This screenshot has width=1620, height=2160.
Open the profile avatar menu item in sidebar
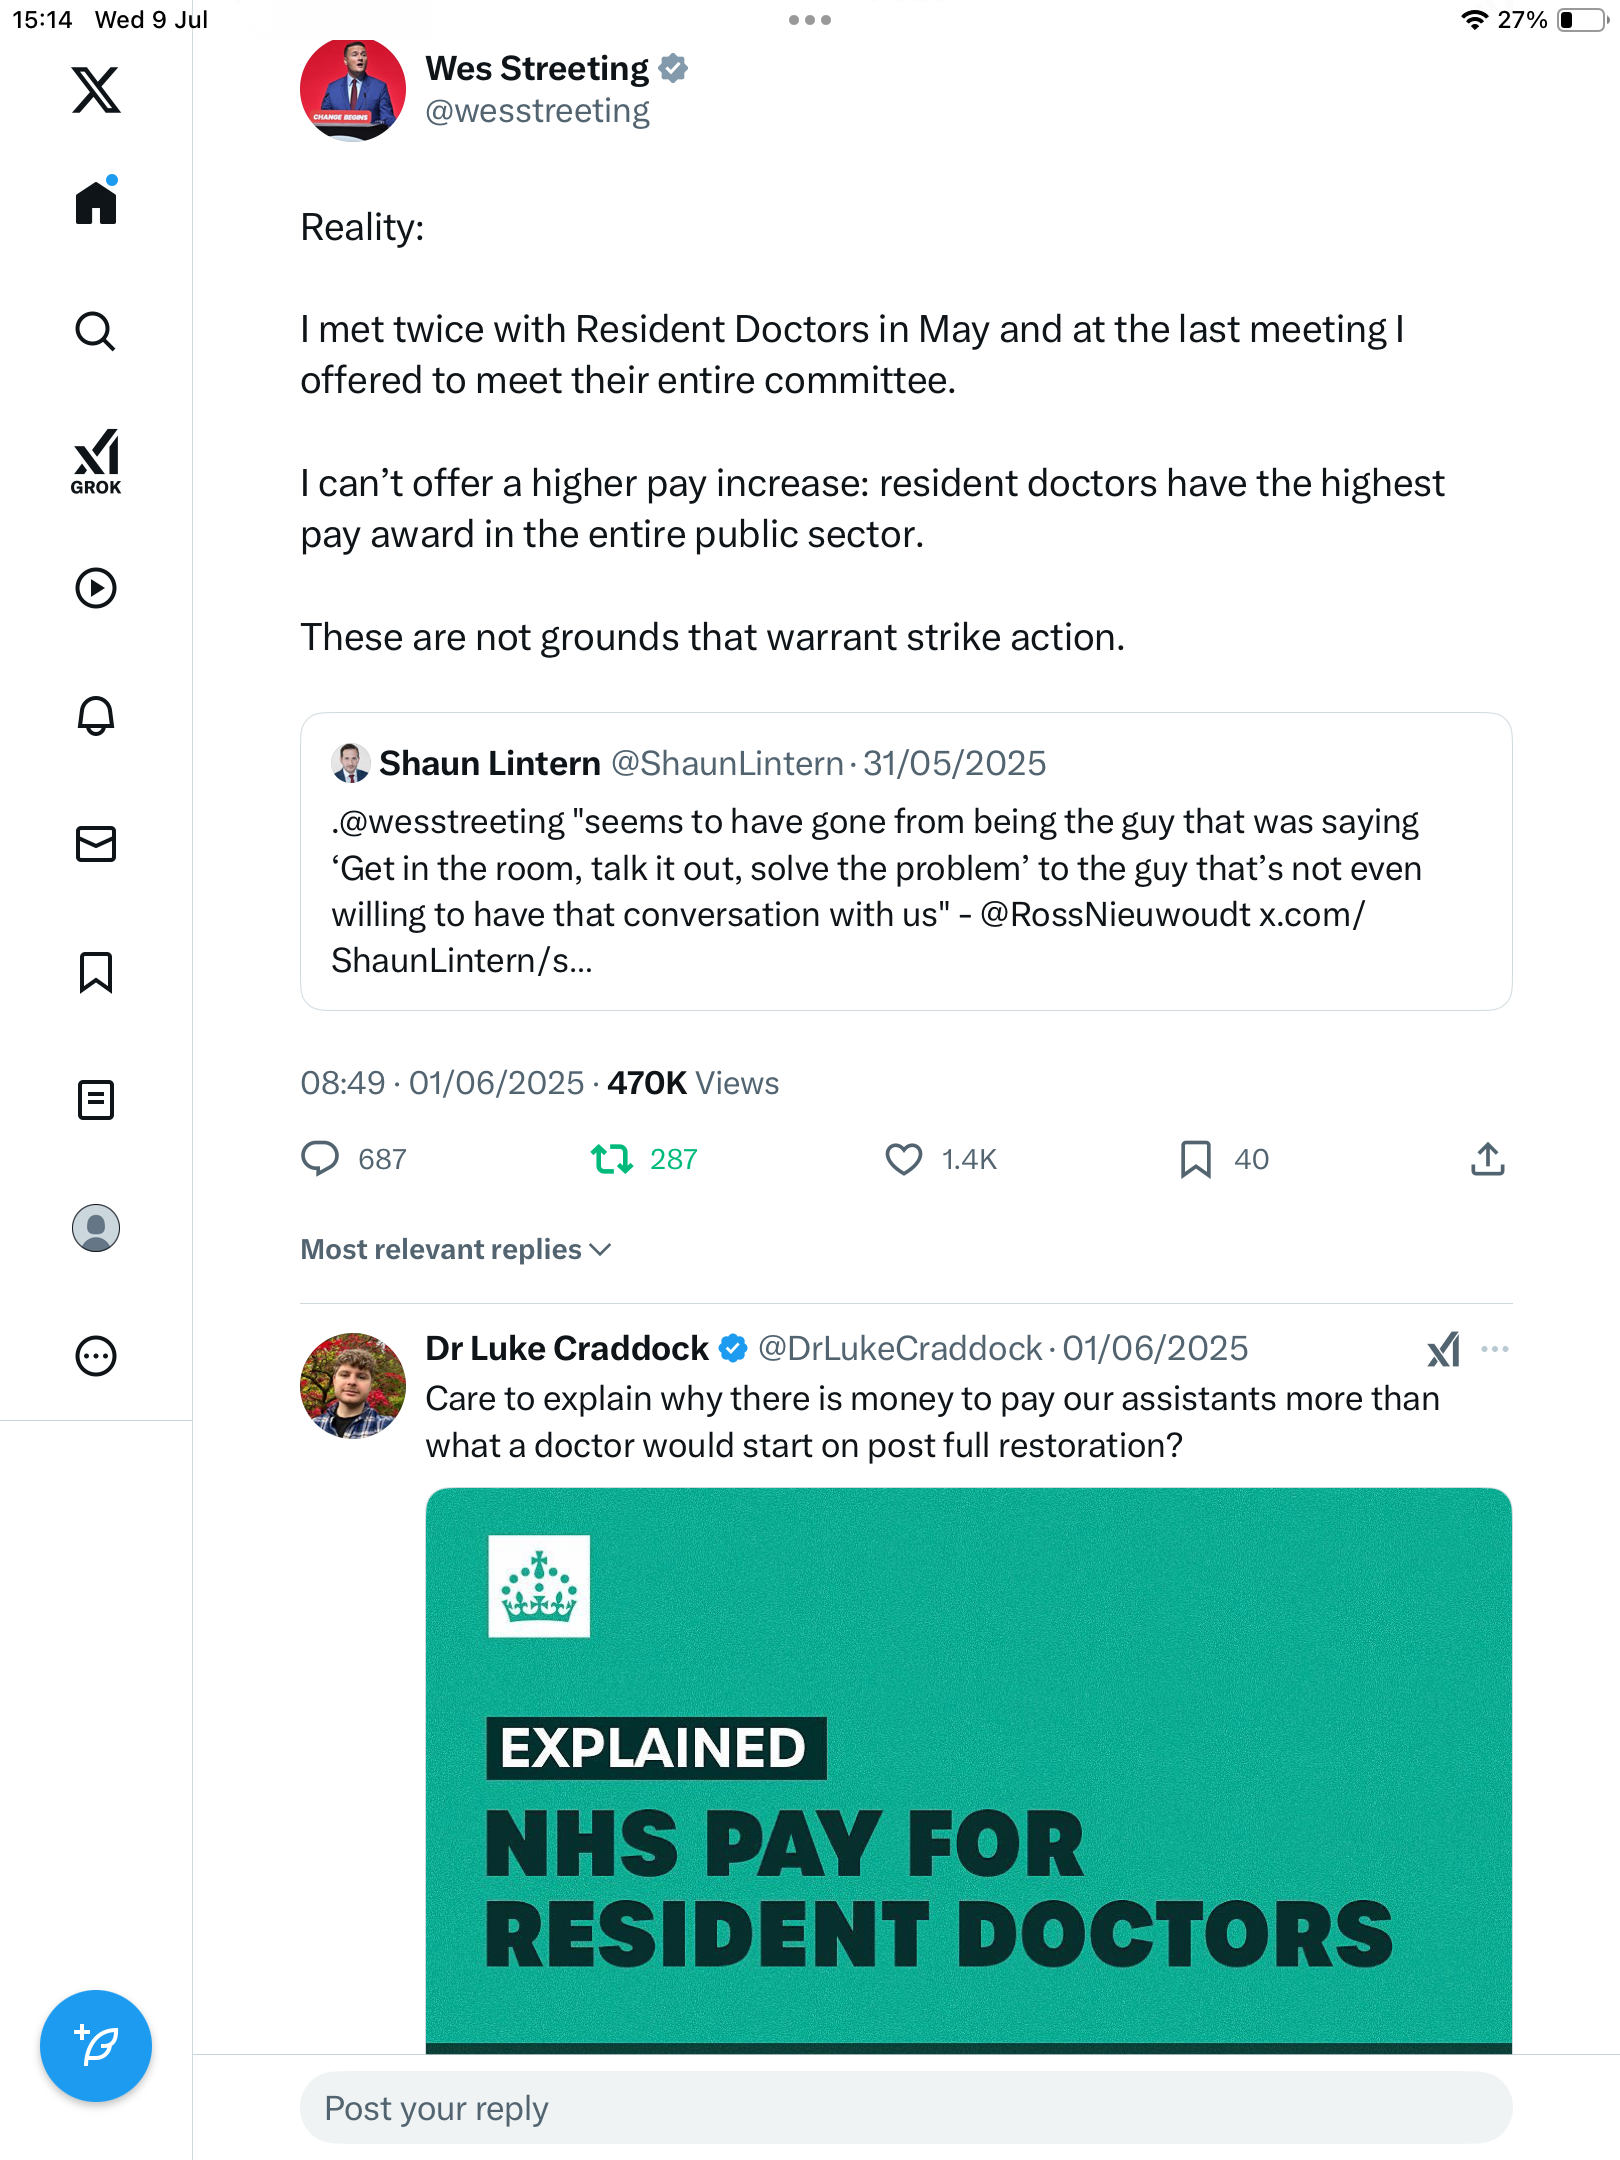96,1228
